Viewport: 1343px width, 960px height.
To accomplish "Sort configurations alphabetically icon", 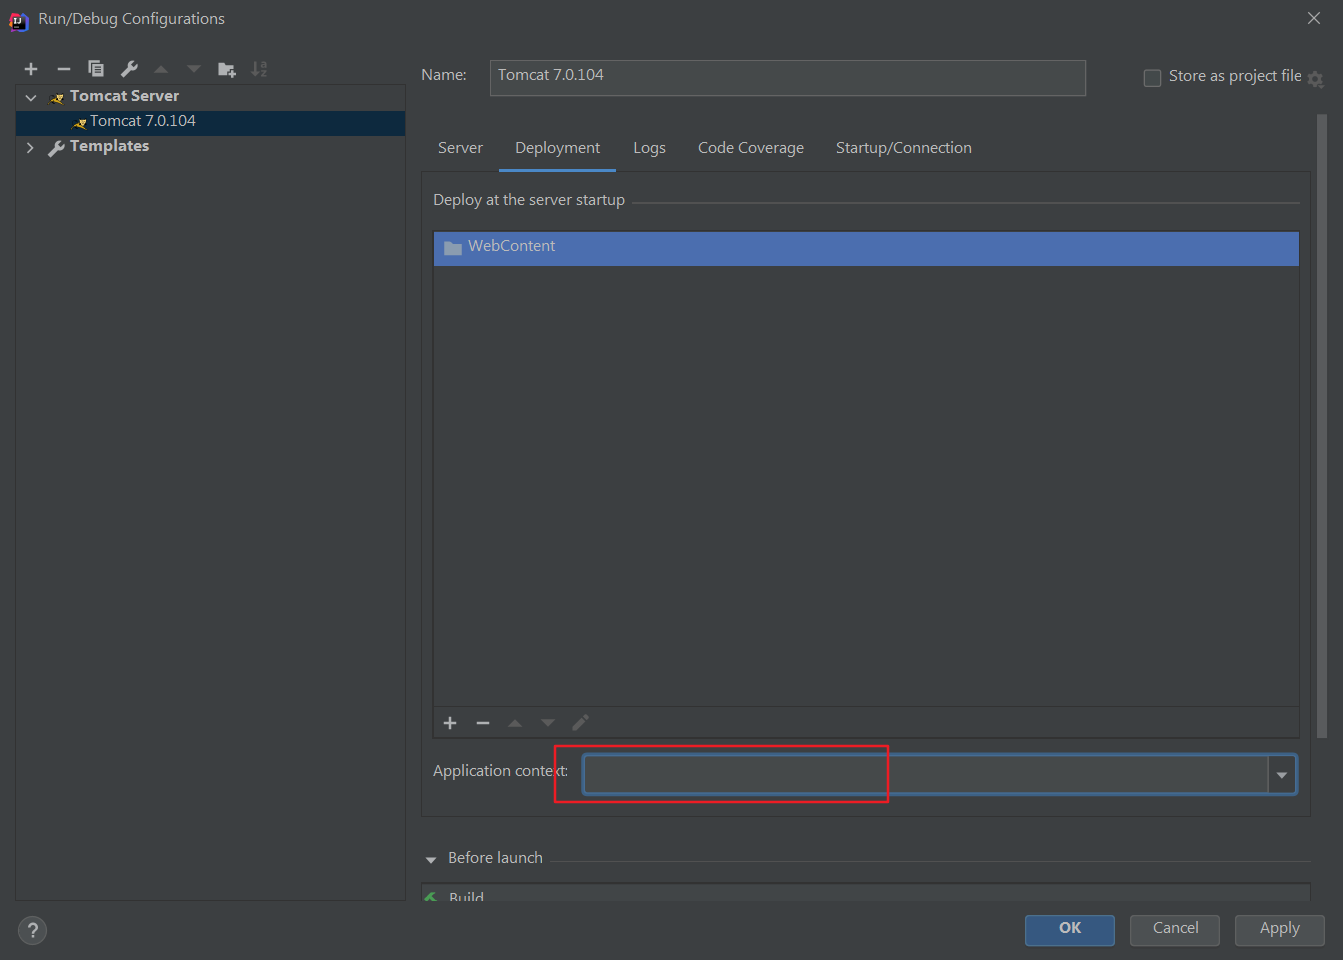I will (259, 69).
